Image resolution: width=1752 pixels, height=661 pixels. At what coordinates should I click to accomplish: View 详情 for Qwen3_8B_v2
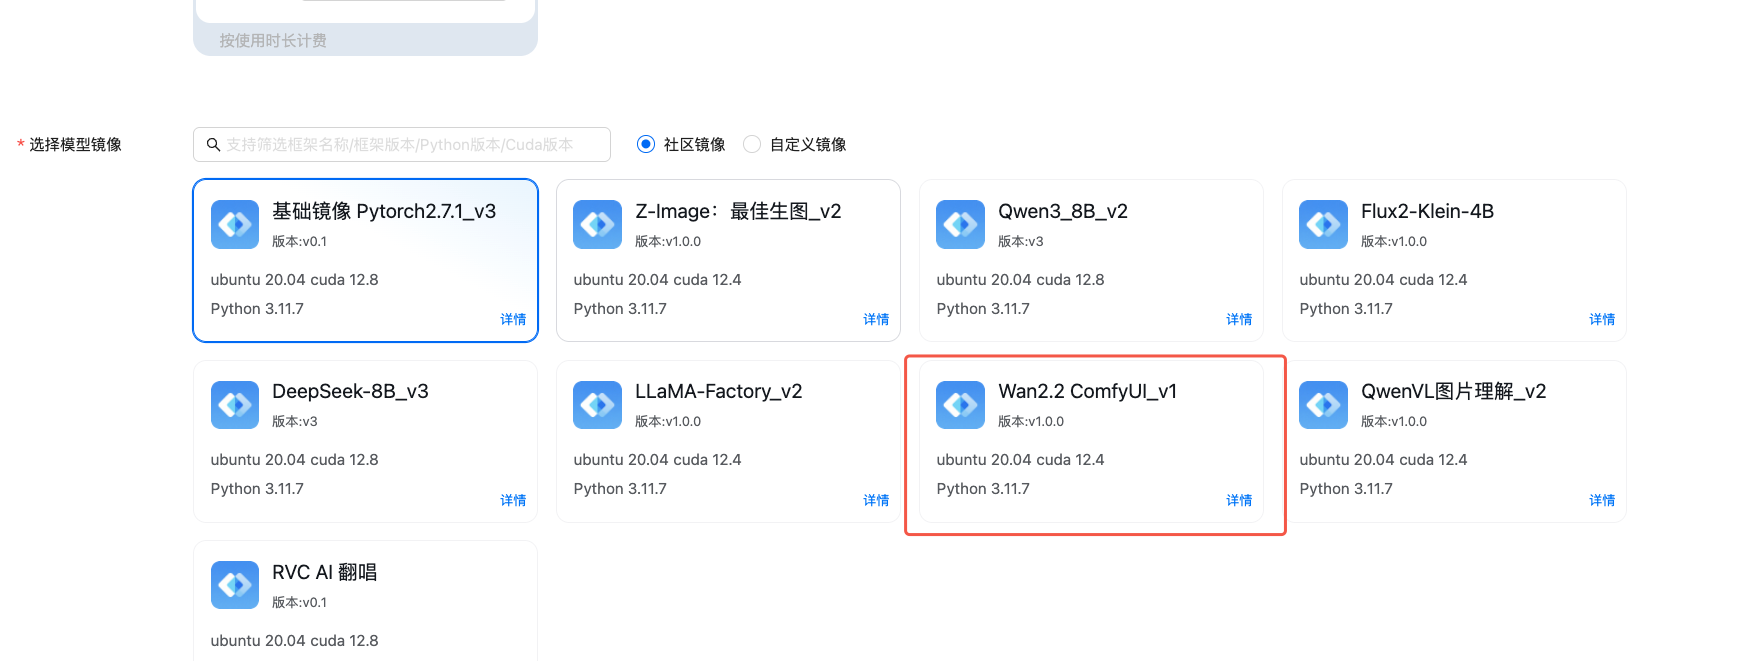[1239, 319]
